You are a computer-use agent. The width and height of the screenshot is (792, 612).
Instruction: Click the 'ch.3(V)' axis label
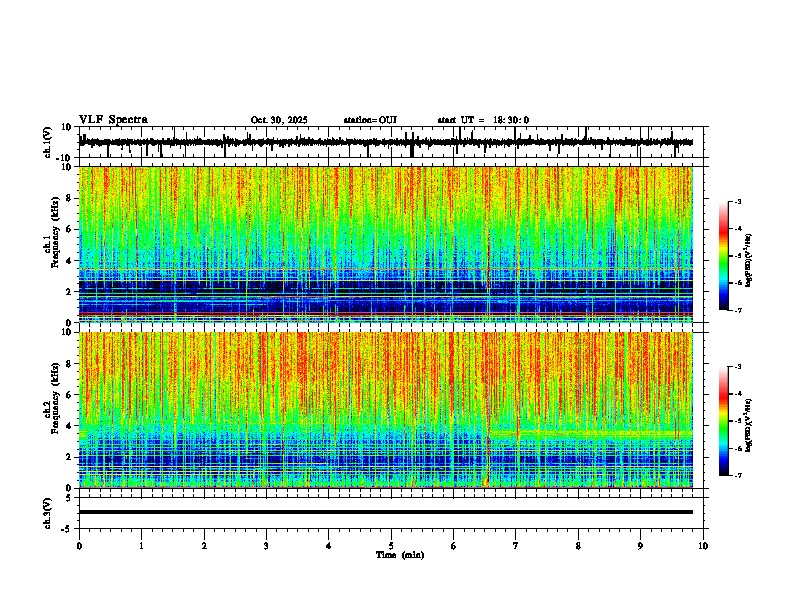pos(47,514)
